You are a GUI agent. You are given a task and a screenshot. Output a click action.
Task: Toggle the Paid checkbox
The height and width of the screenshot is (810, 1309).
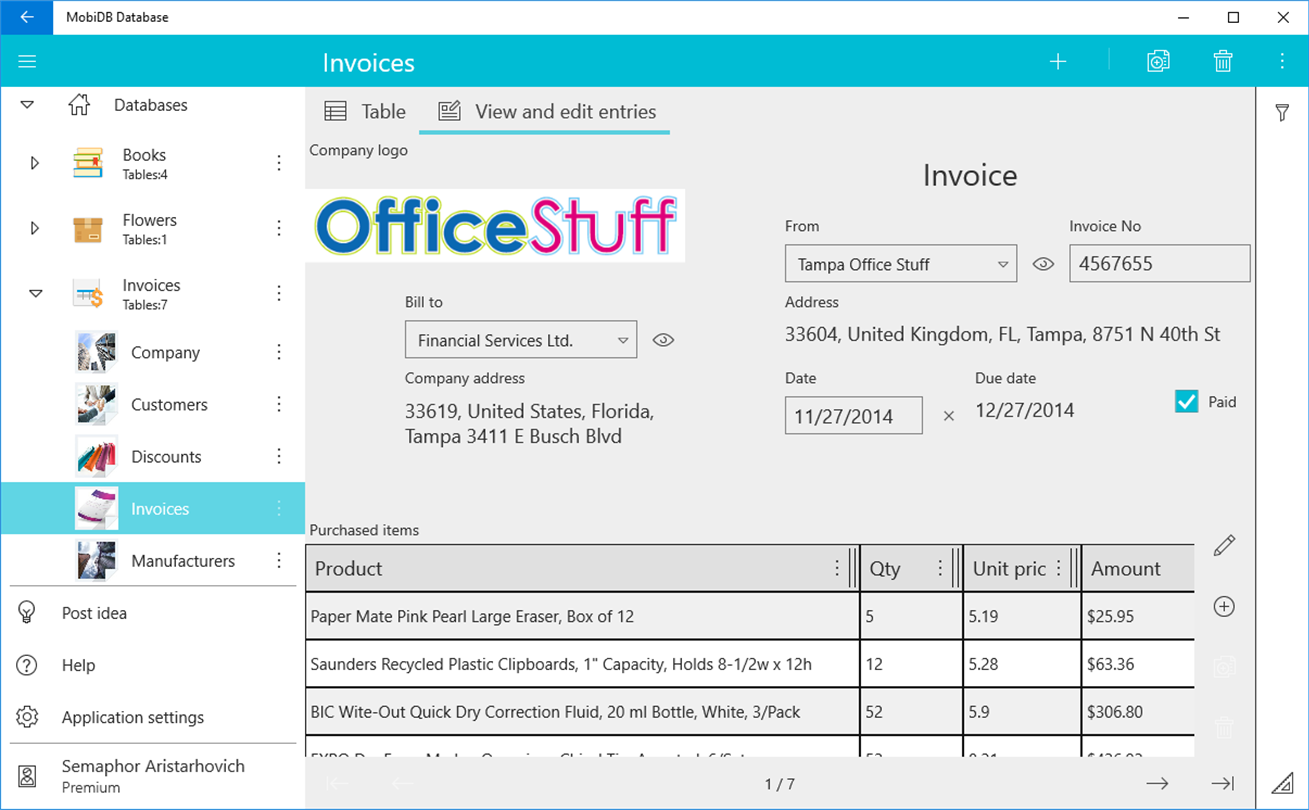pos(1187,402)
